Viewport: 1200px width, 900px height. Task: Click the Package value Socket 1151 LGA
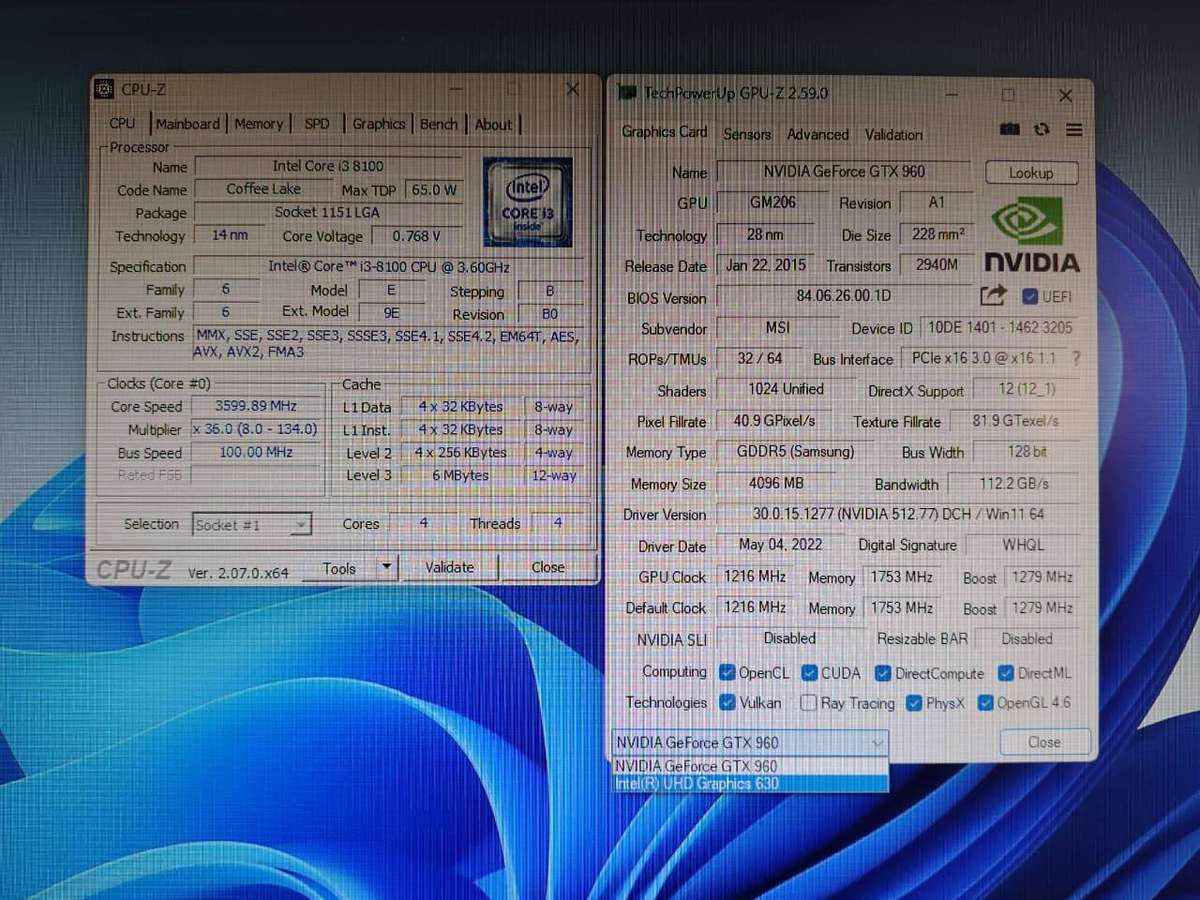[327, 212]
